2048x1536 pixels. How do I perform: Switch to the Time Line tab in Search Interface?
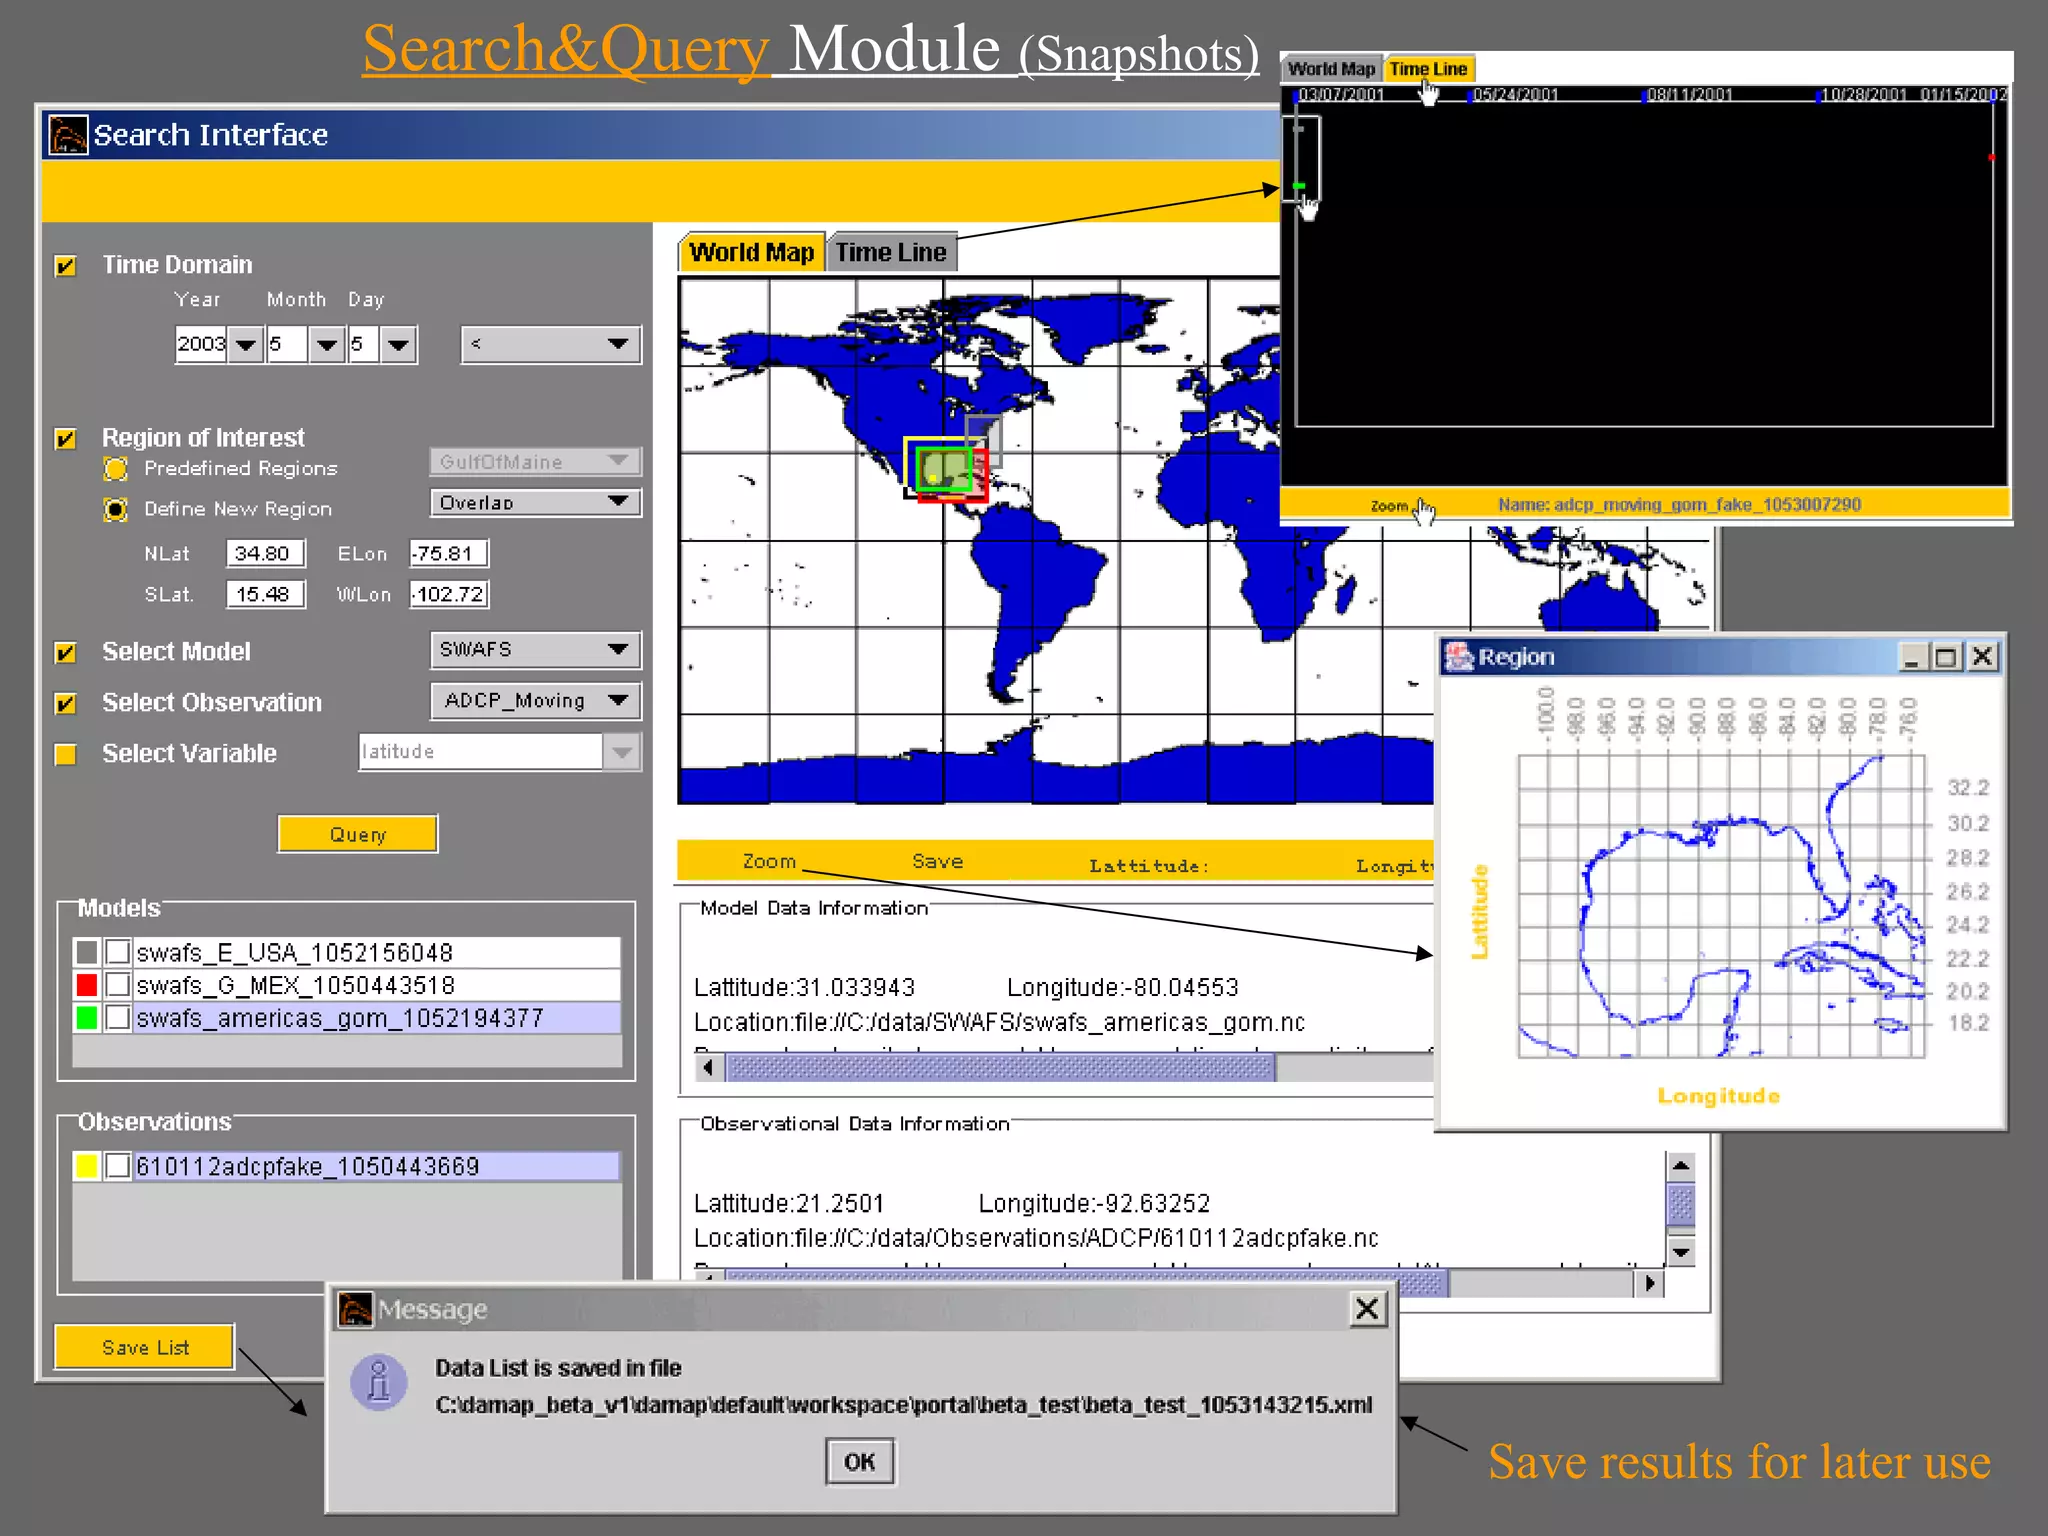pos(891,252)
